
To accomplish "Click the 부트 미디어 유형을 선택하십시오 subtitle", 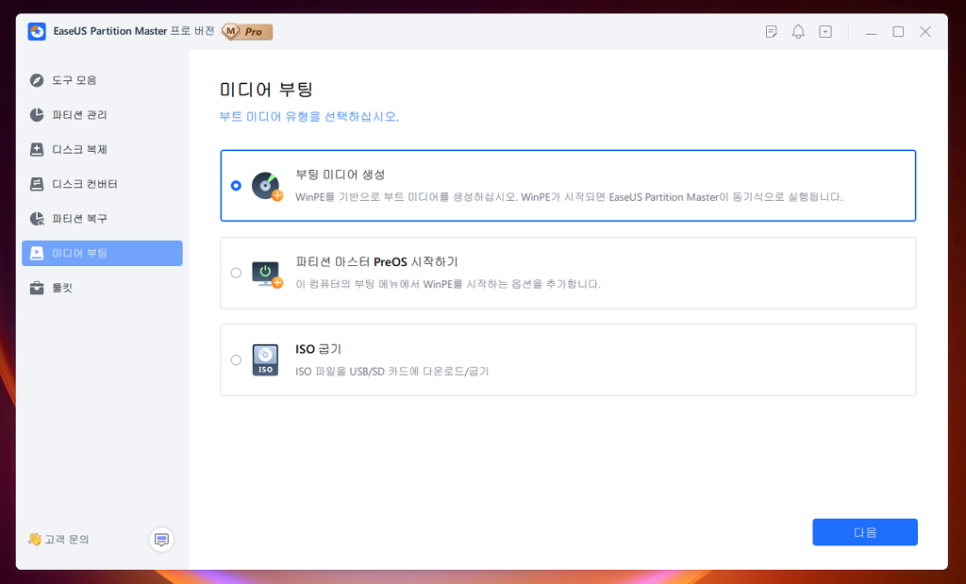I will (309, 116).
